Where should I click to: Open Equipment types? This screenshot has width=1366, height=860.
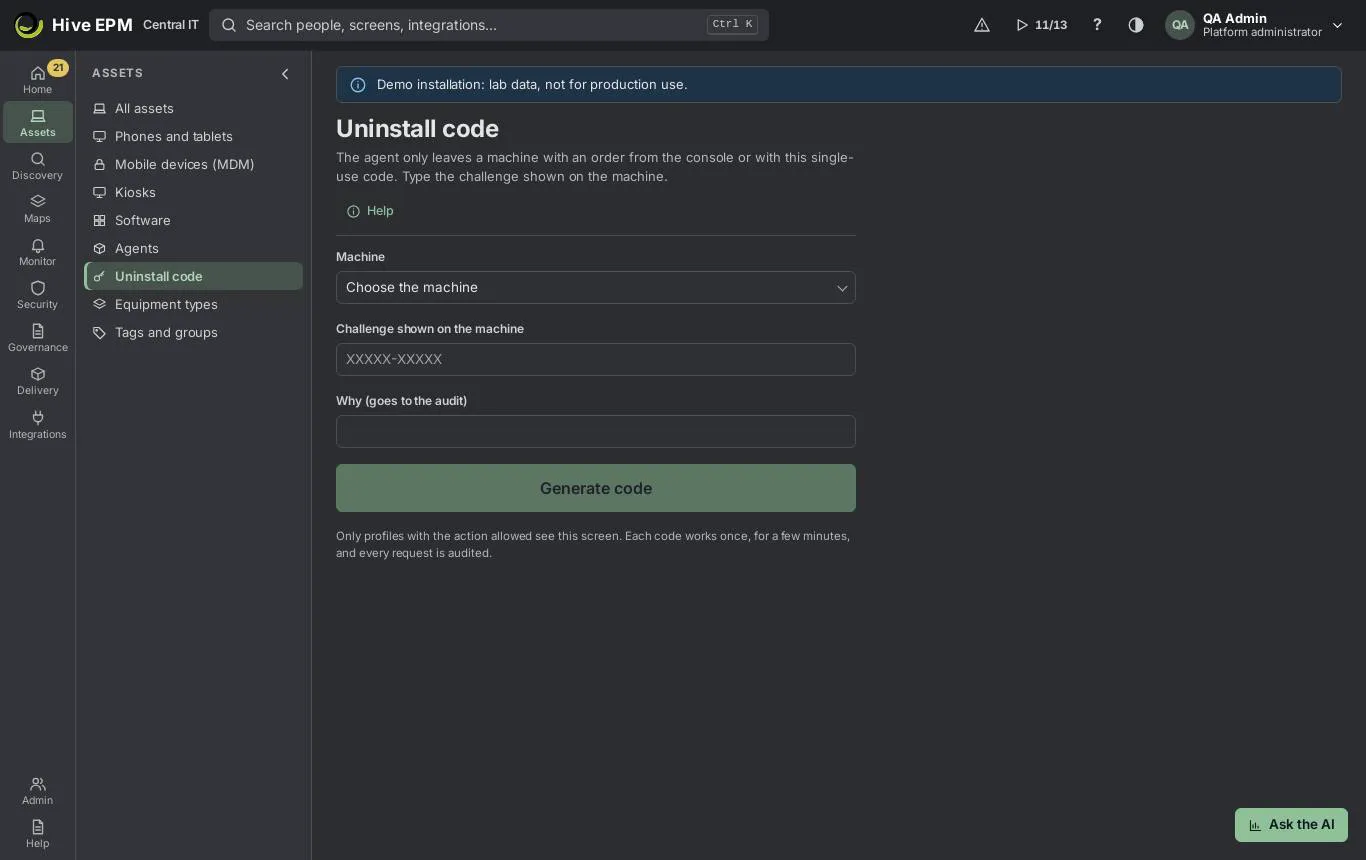point(193,304)
